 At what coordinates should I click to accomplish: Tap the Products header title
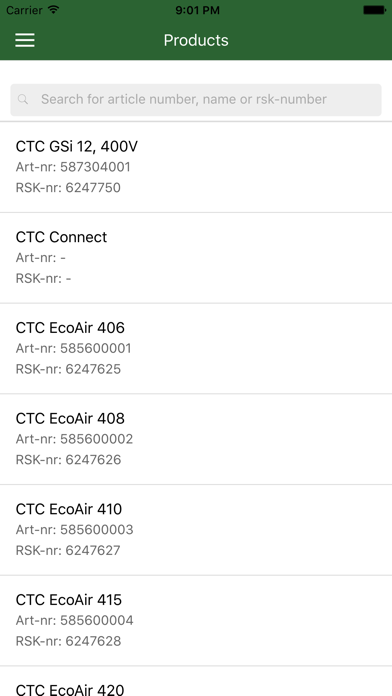click(x=196, y=40)
